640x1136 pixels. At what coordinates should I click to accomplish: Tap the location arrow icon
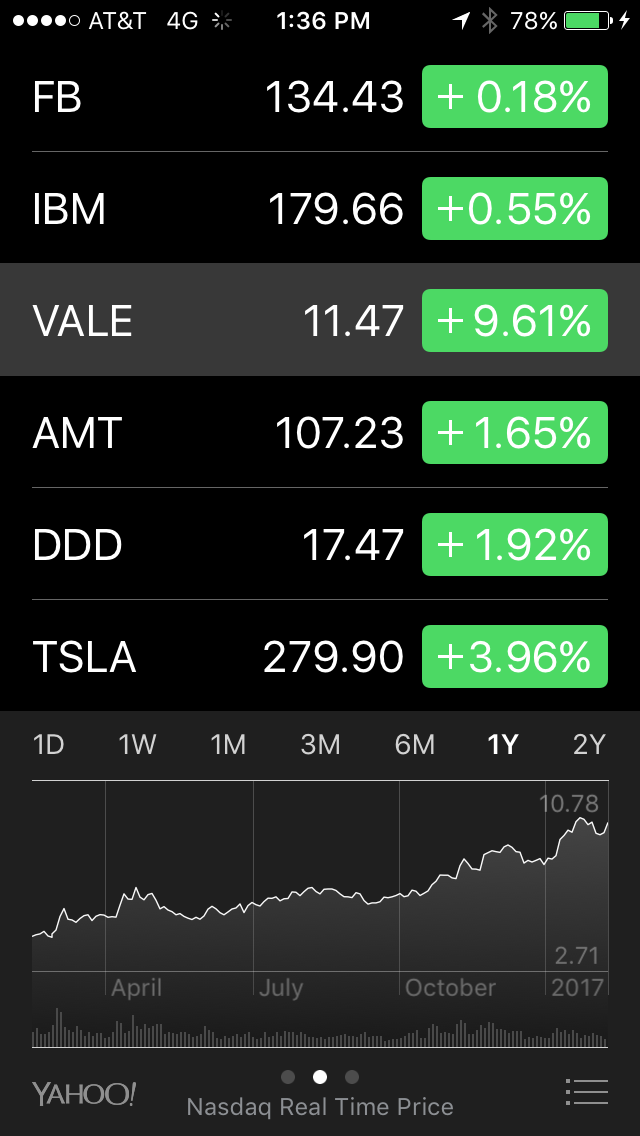click(x=461, y=20)
